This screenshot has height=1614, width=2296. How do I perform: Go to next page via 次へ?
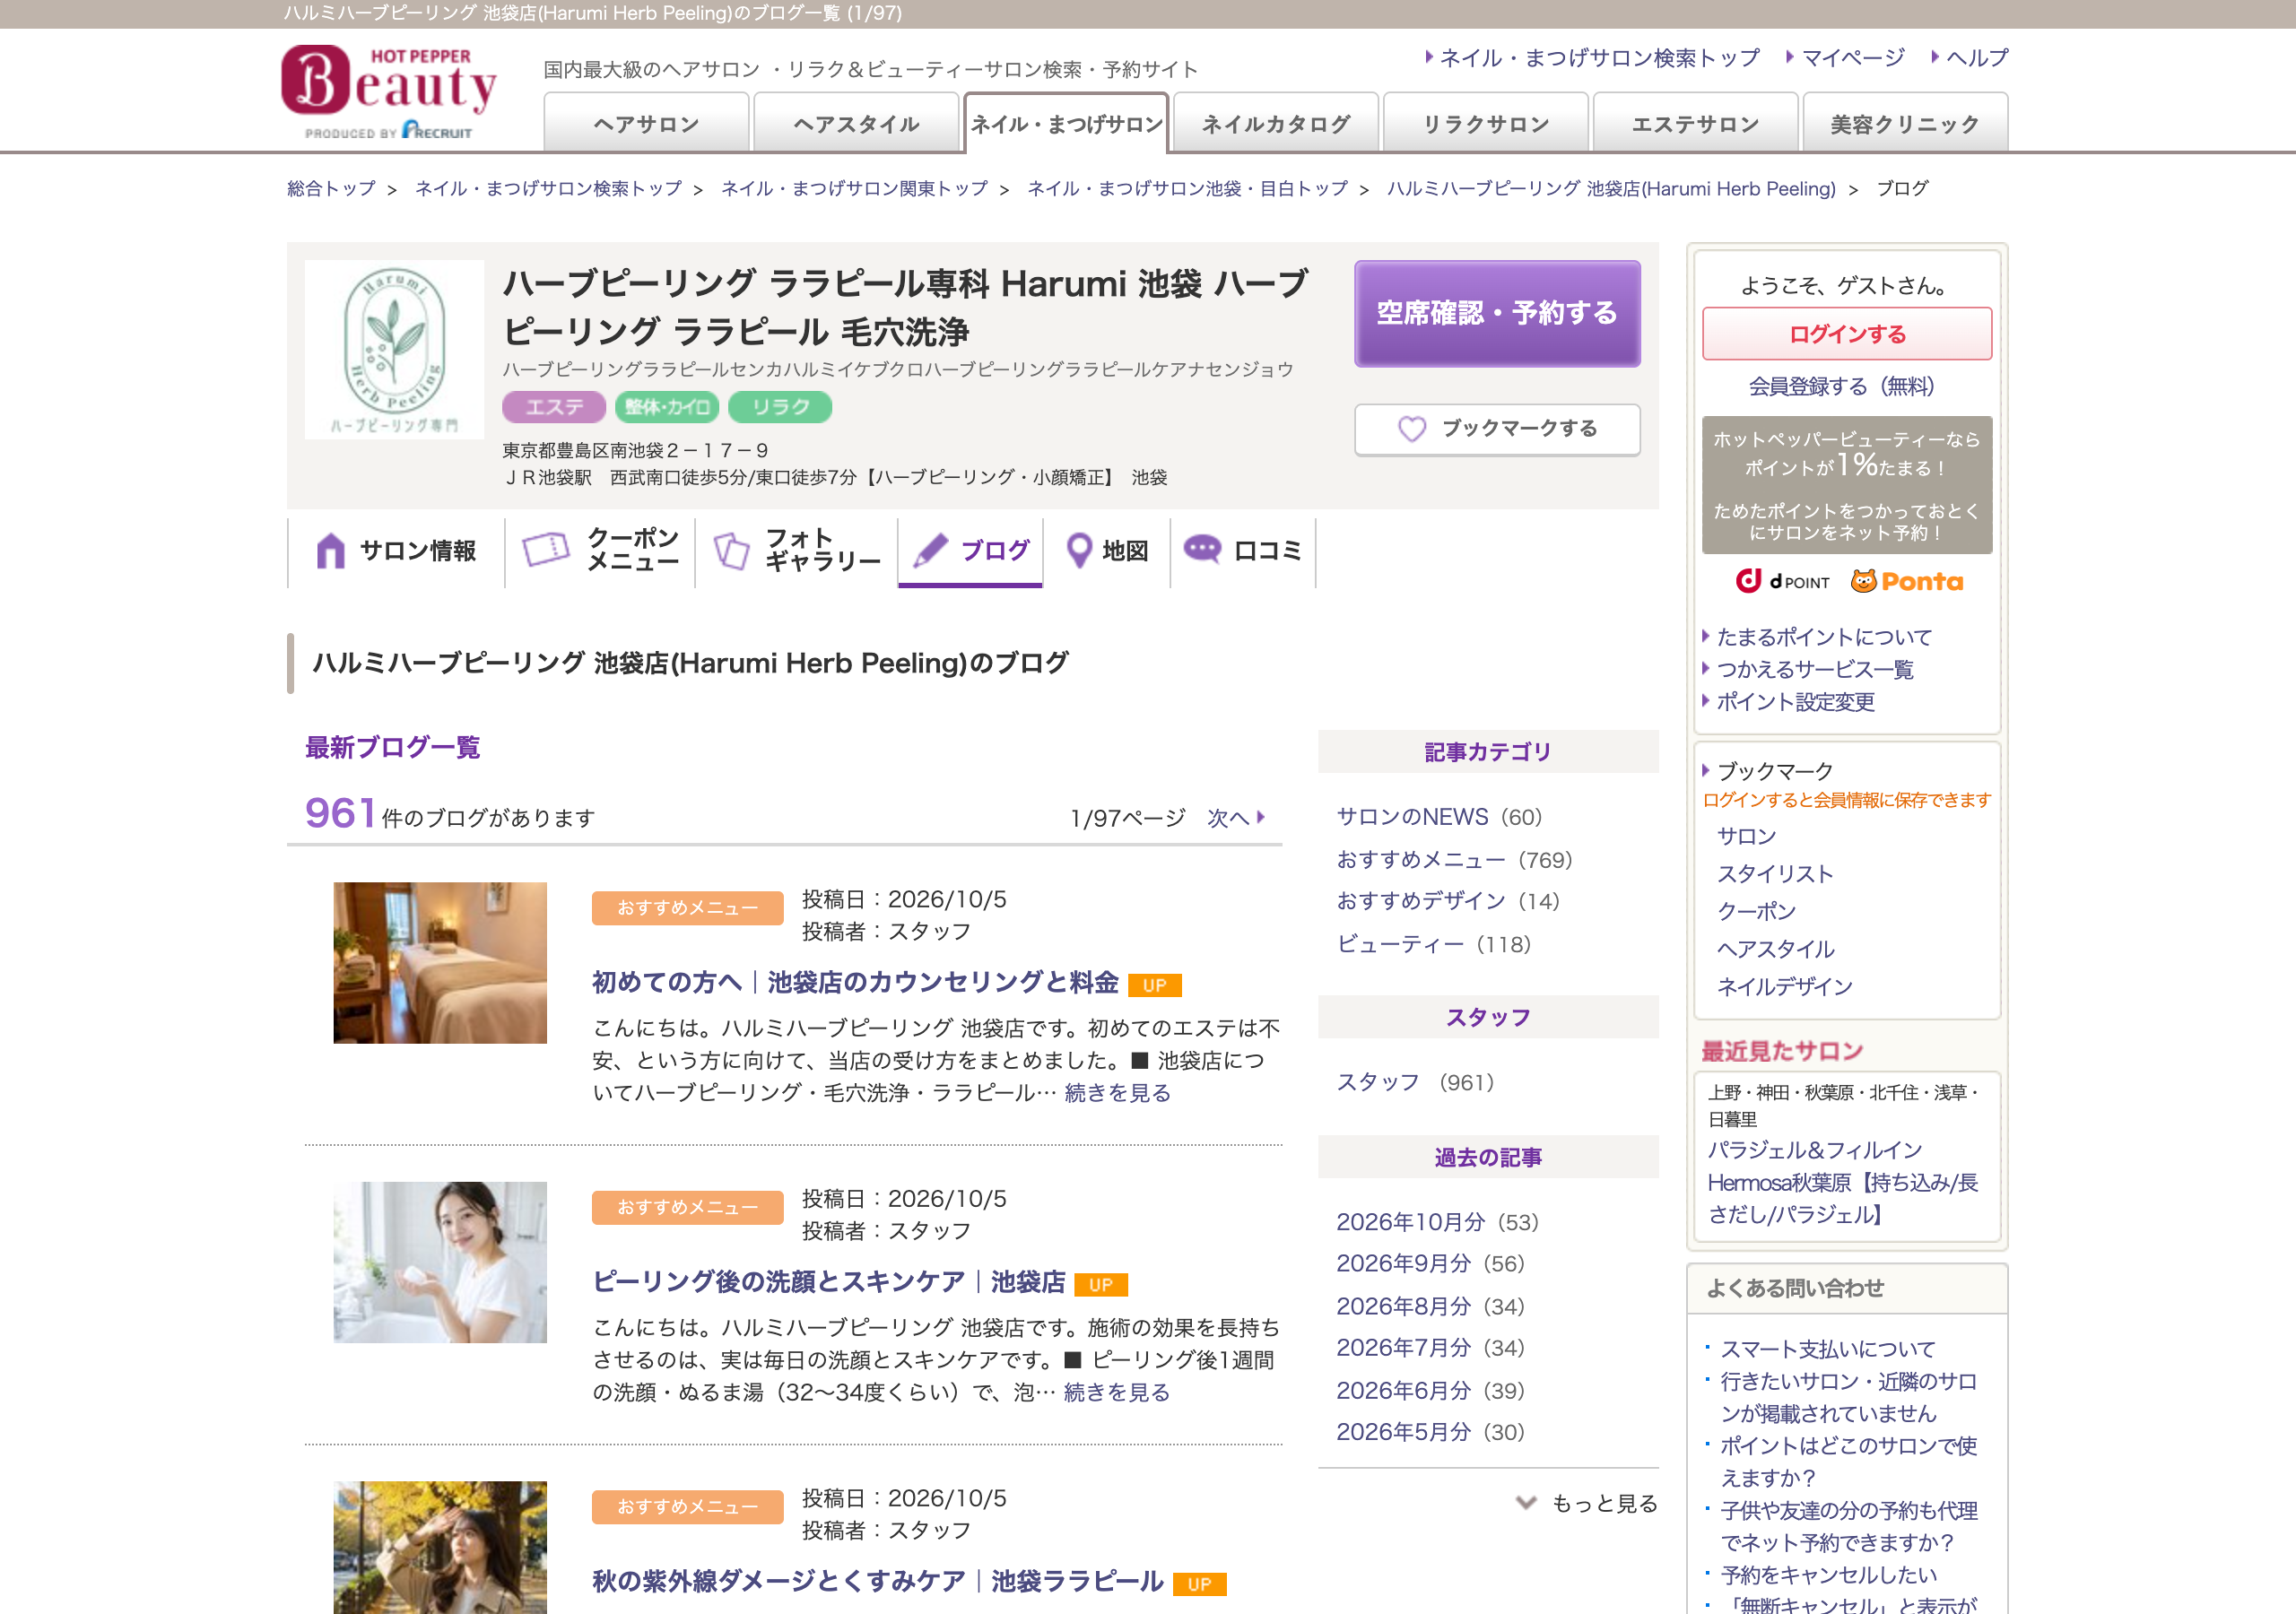pyautogui.click(x=1236, y=818)
